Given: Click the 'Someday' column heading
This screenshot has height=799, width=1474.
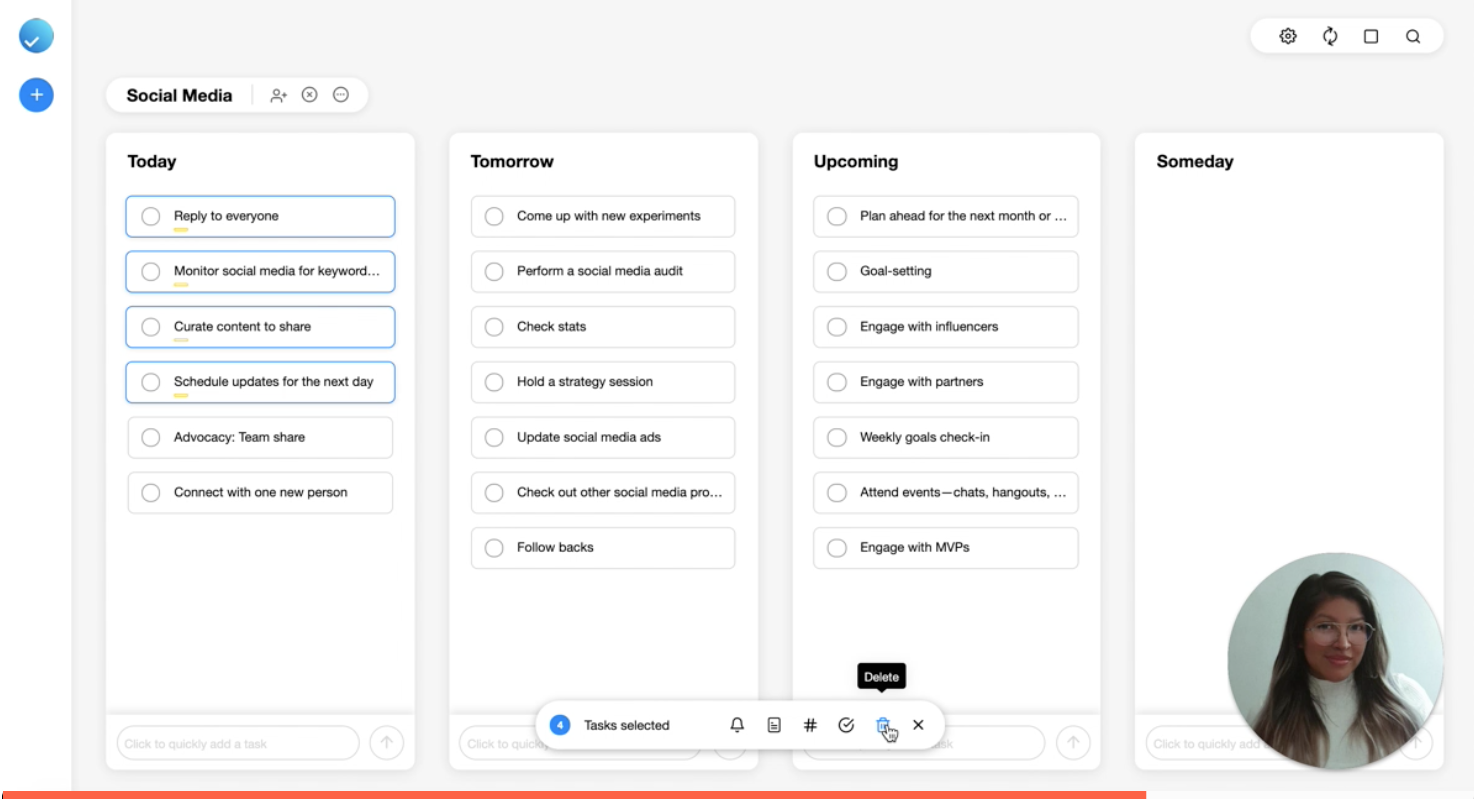Looking at the screenshot, I should (x=1195, y=161).
